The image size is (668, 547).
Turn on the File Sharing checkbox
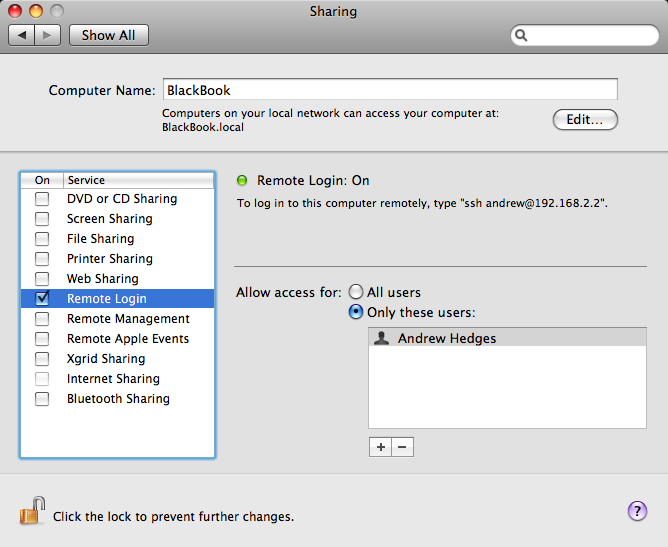[x=42, y=239]
